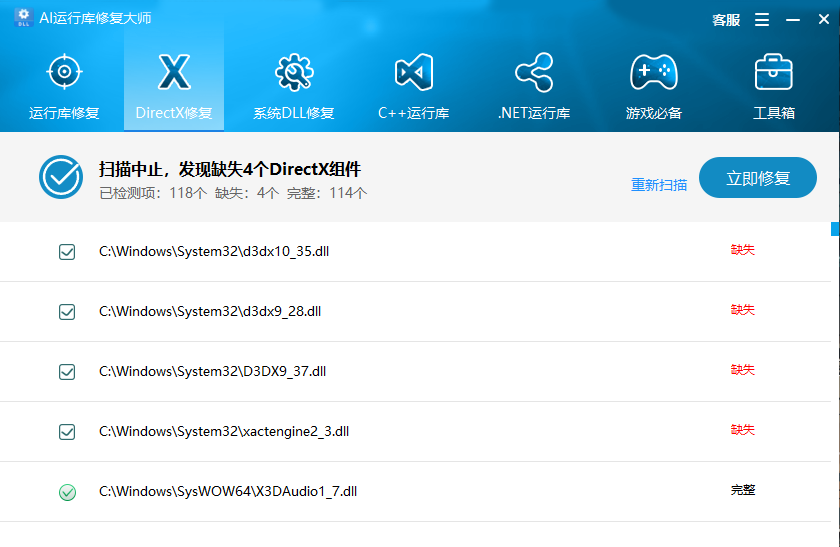Click 缺失 status for d3dx9_28.dll

[x=742, y=310]
